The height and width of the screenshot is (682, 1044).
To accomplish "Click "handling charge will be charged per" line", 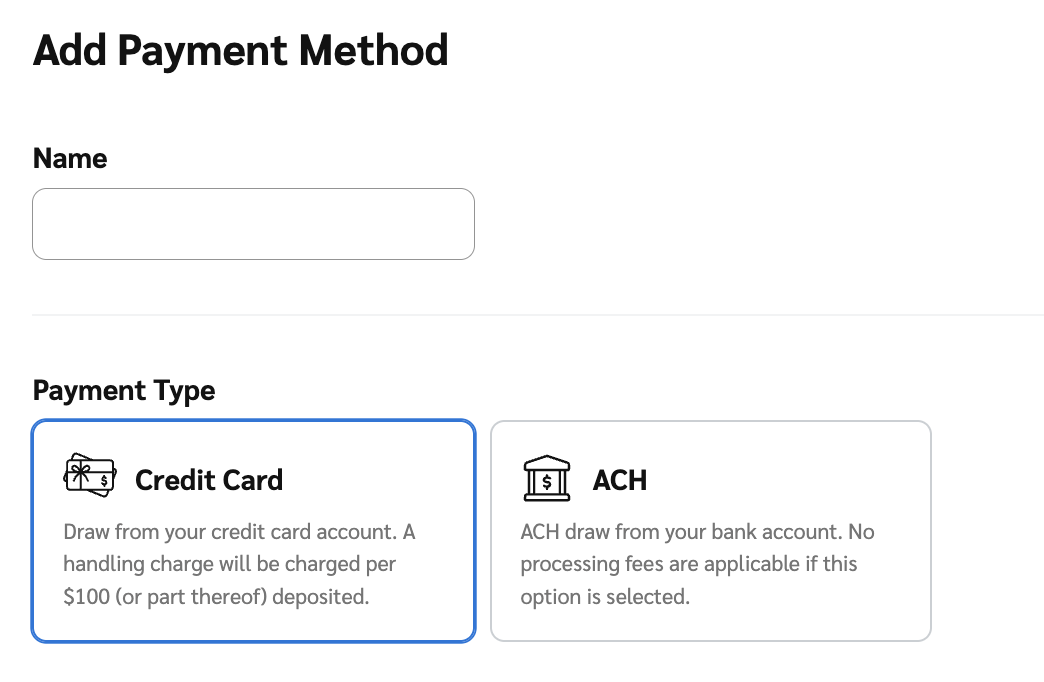I will [230, 564].
